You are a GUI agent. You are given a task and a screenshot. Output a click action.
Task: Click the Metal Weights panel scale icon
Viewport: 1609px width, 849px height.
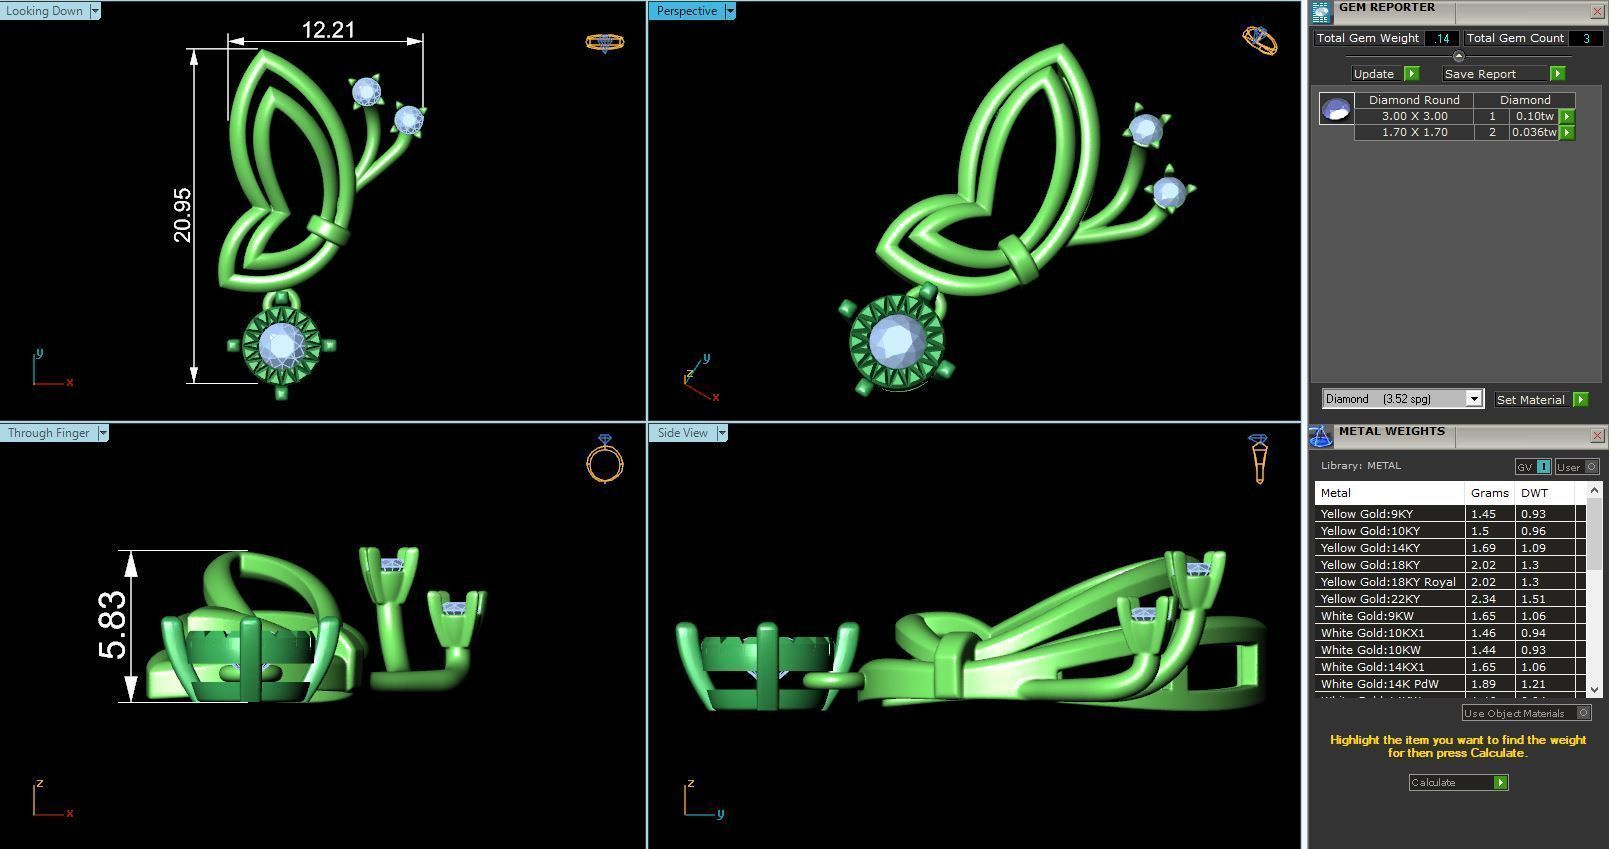(1321, 435)
